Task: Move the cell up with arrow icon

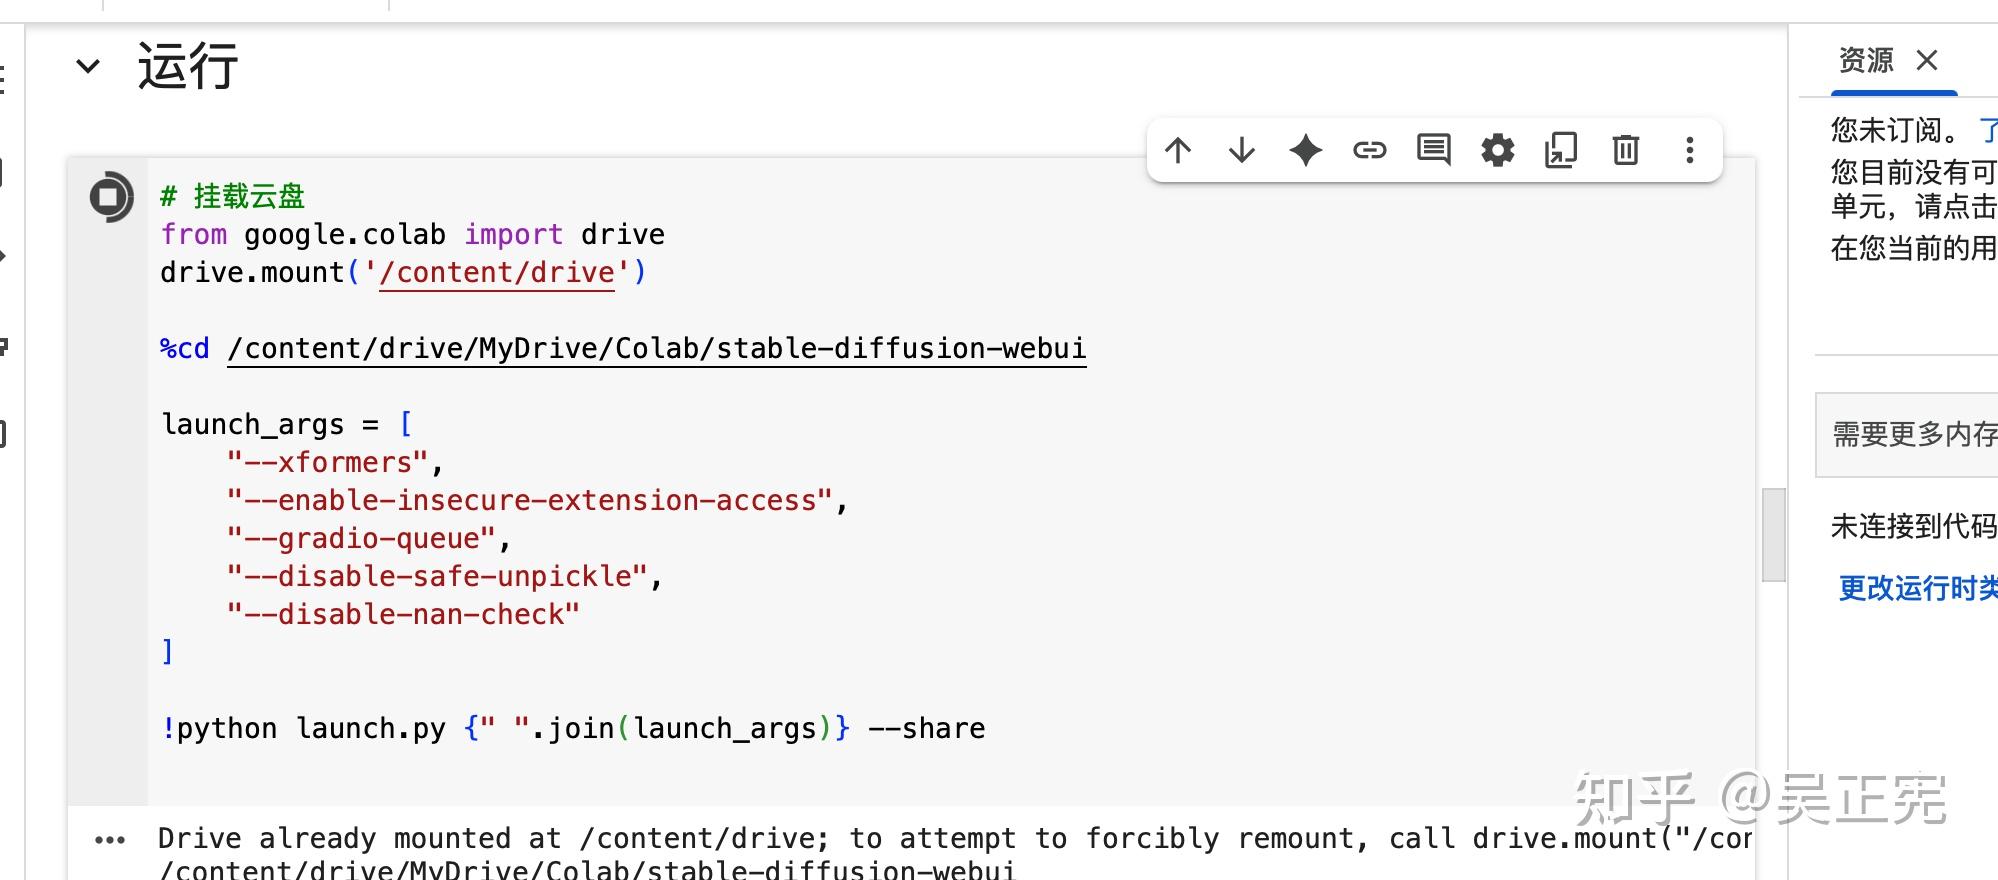Action: coord(1178,150)
